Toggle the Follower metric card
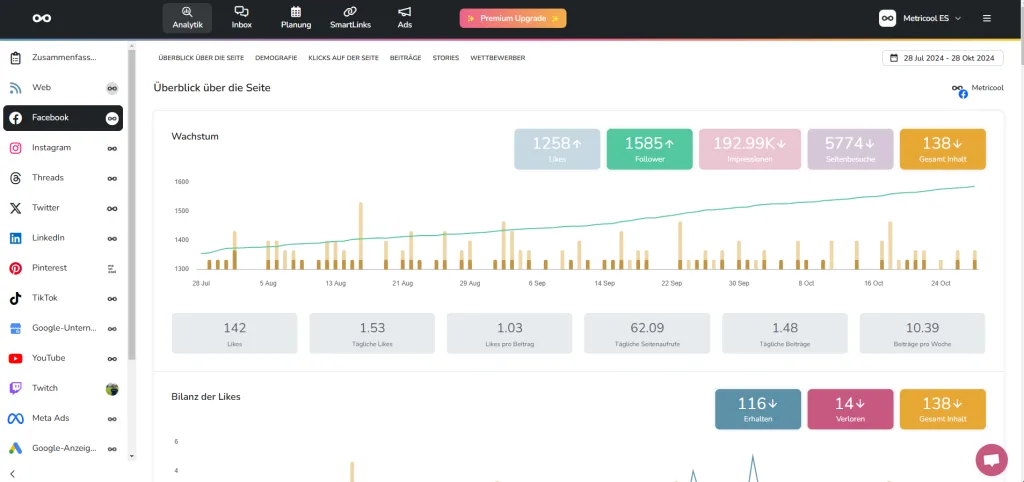This screenshot has height=482, width=1024. tap(649, 149)
